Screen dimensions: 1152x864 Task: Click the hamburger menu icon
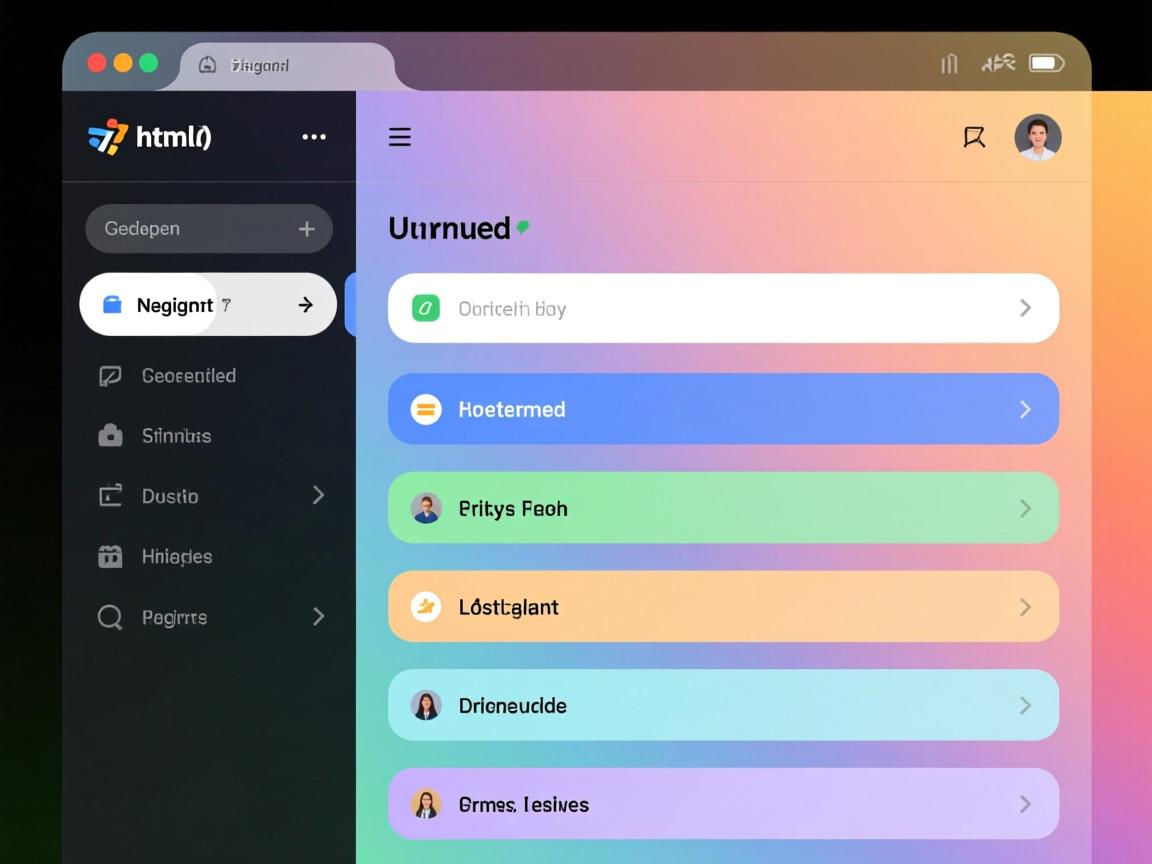400,137
